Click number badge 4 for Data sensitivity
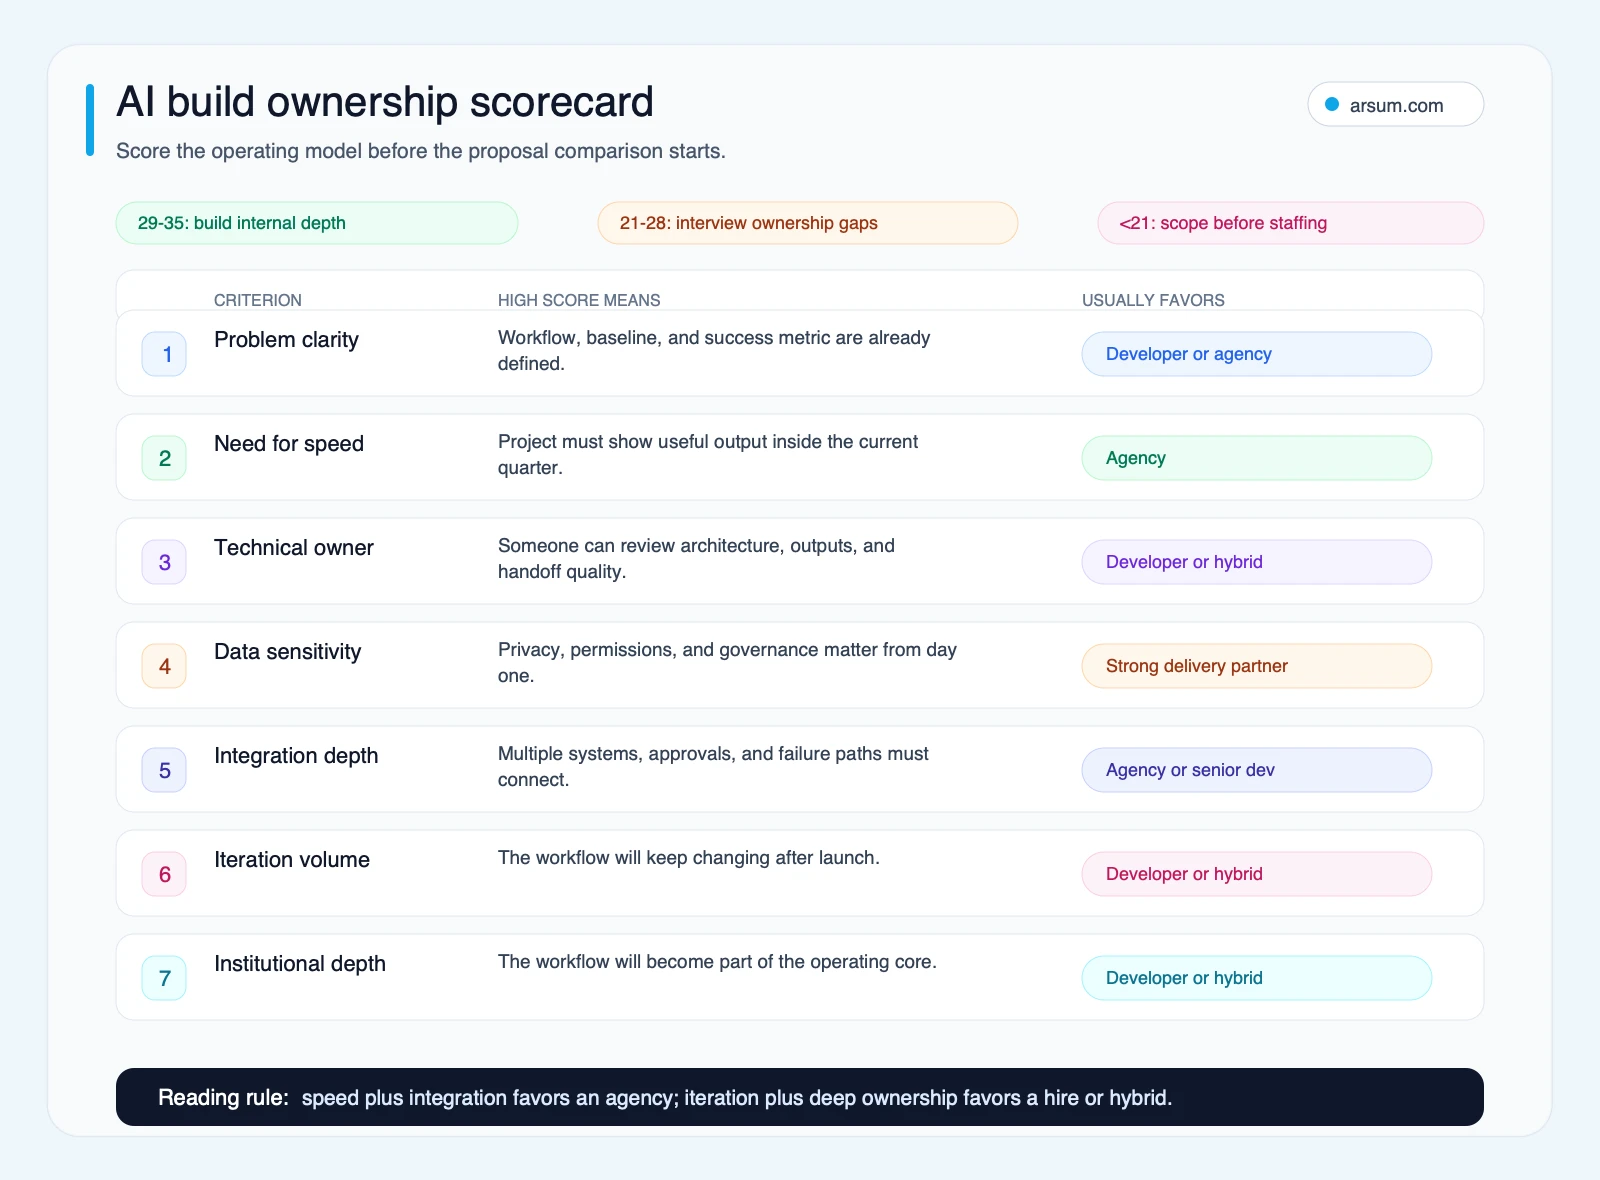This screenshot has height=1180, width=1600. (x=164, y=666)
